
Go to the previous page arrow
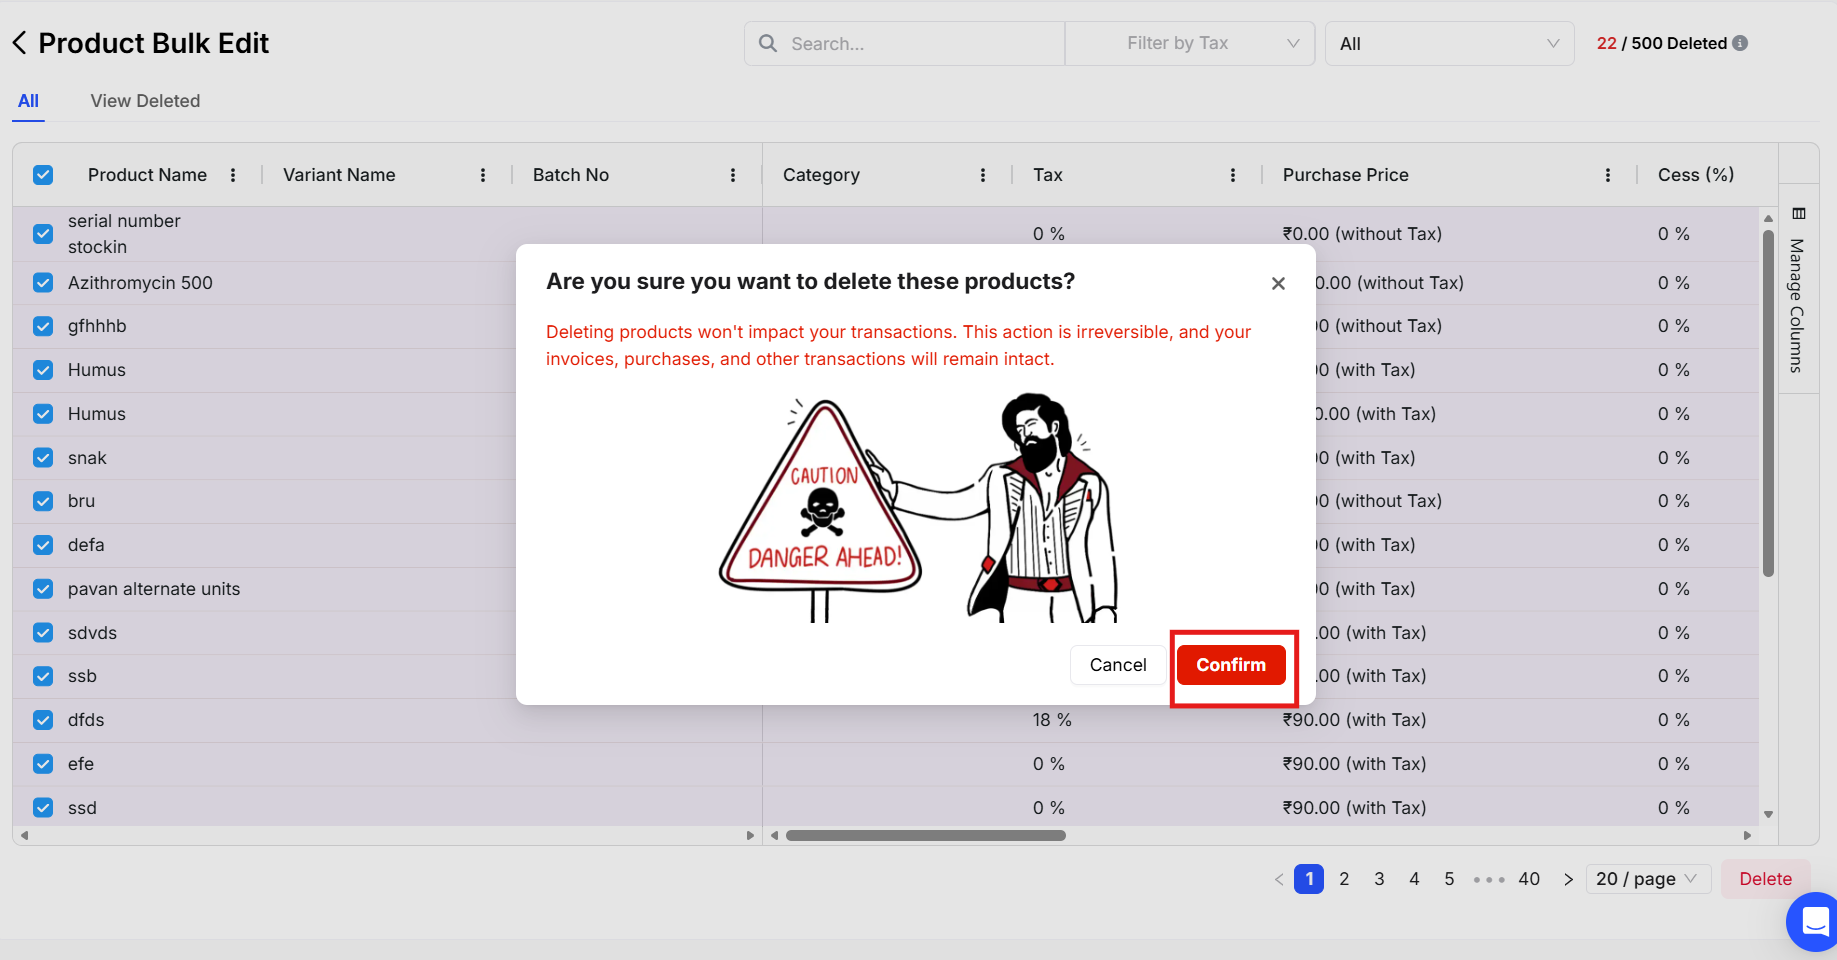[x=1279, y=879]
